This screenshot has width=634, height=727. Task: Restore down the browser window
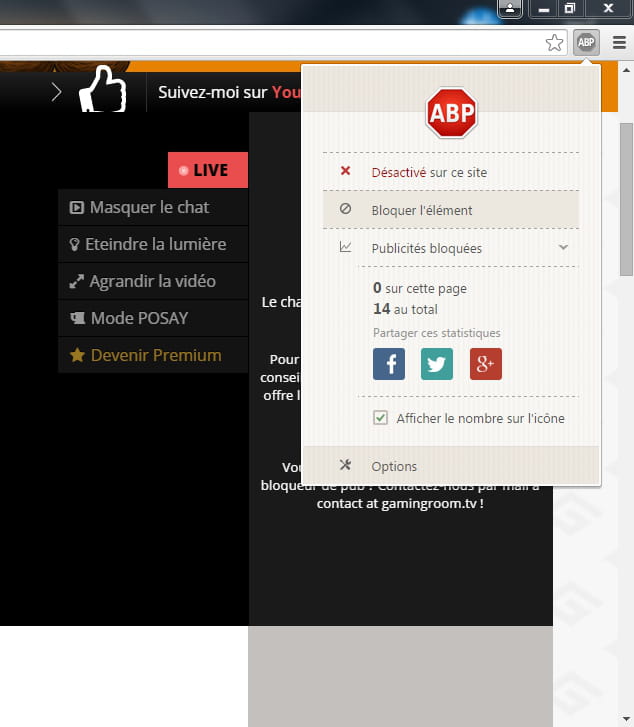point(570,8)
